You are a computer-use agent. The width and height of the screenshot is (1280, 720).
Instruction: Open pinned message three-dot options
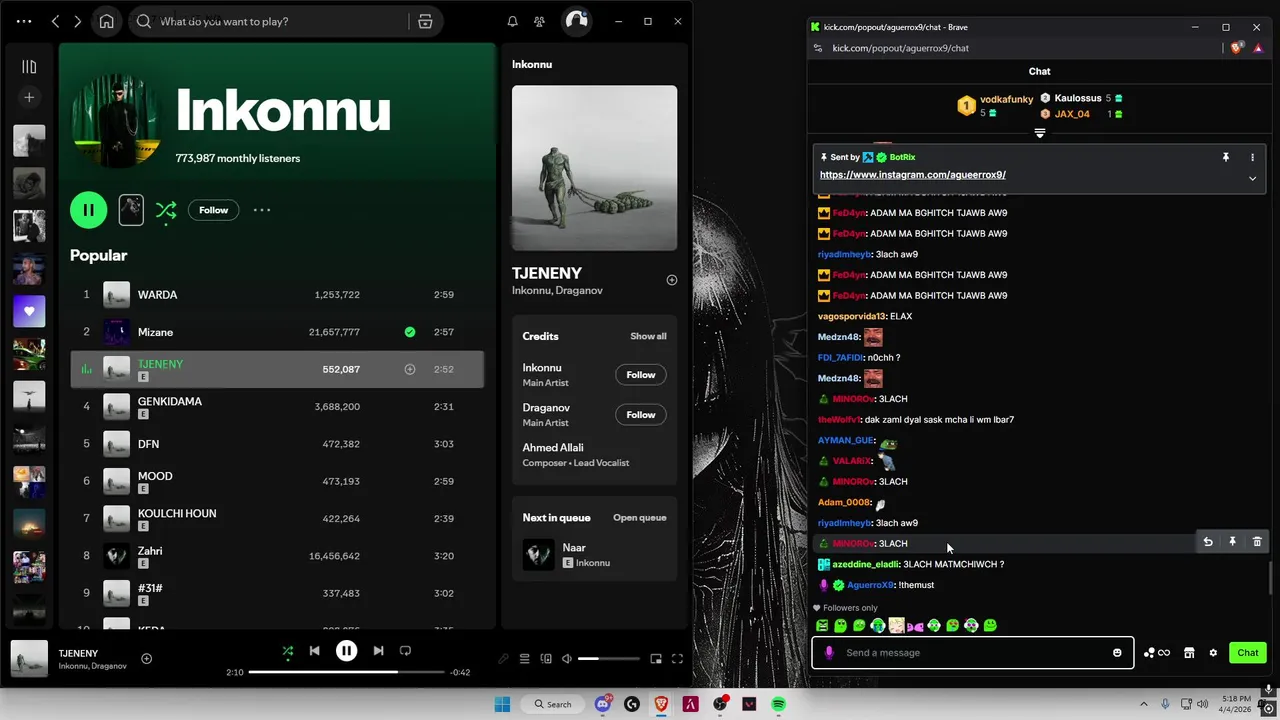click(x=1252, y=157)
